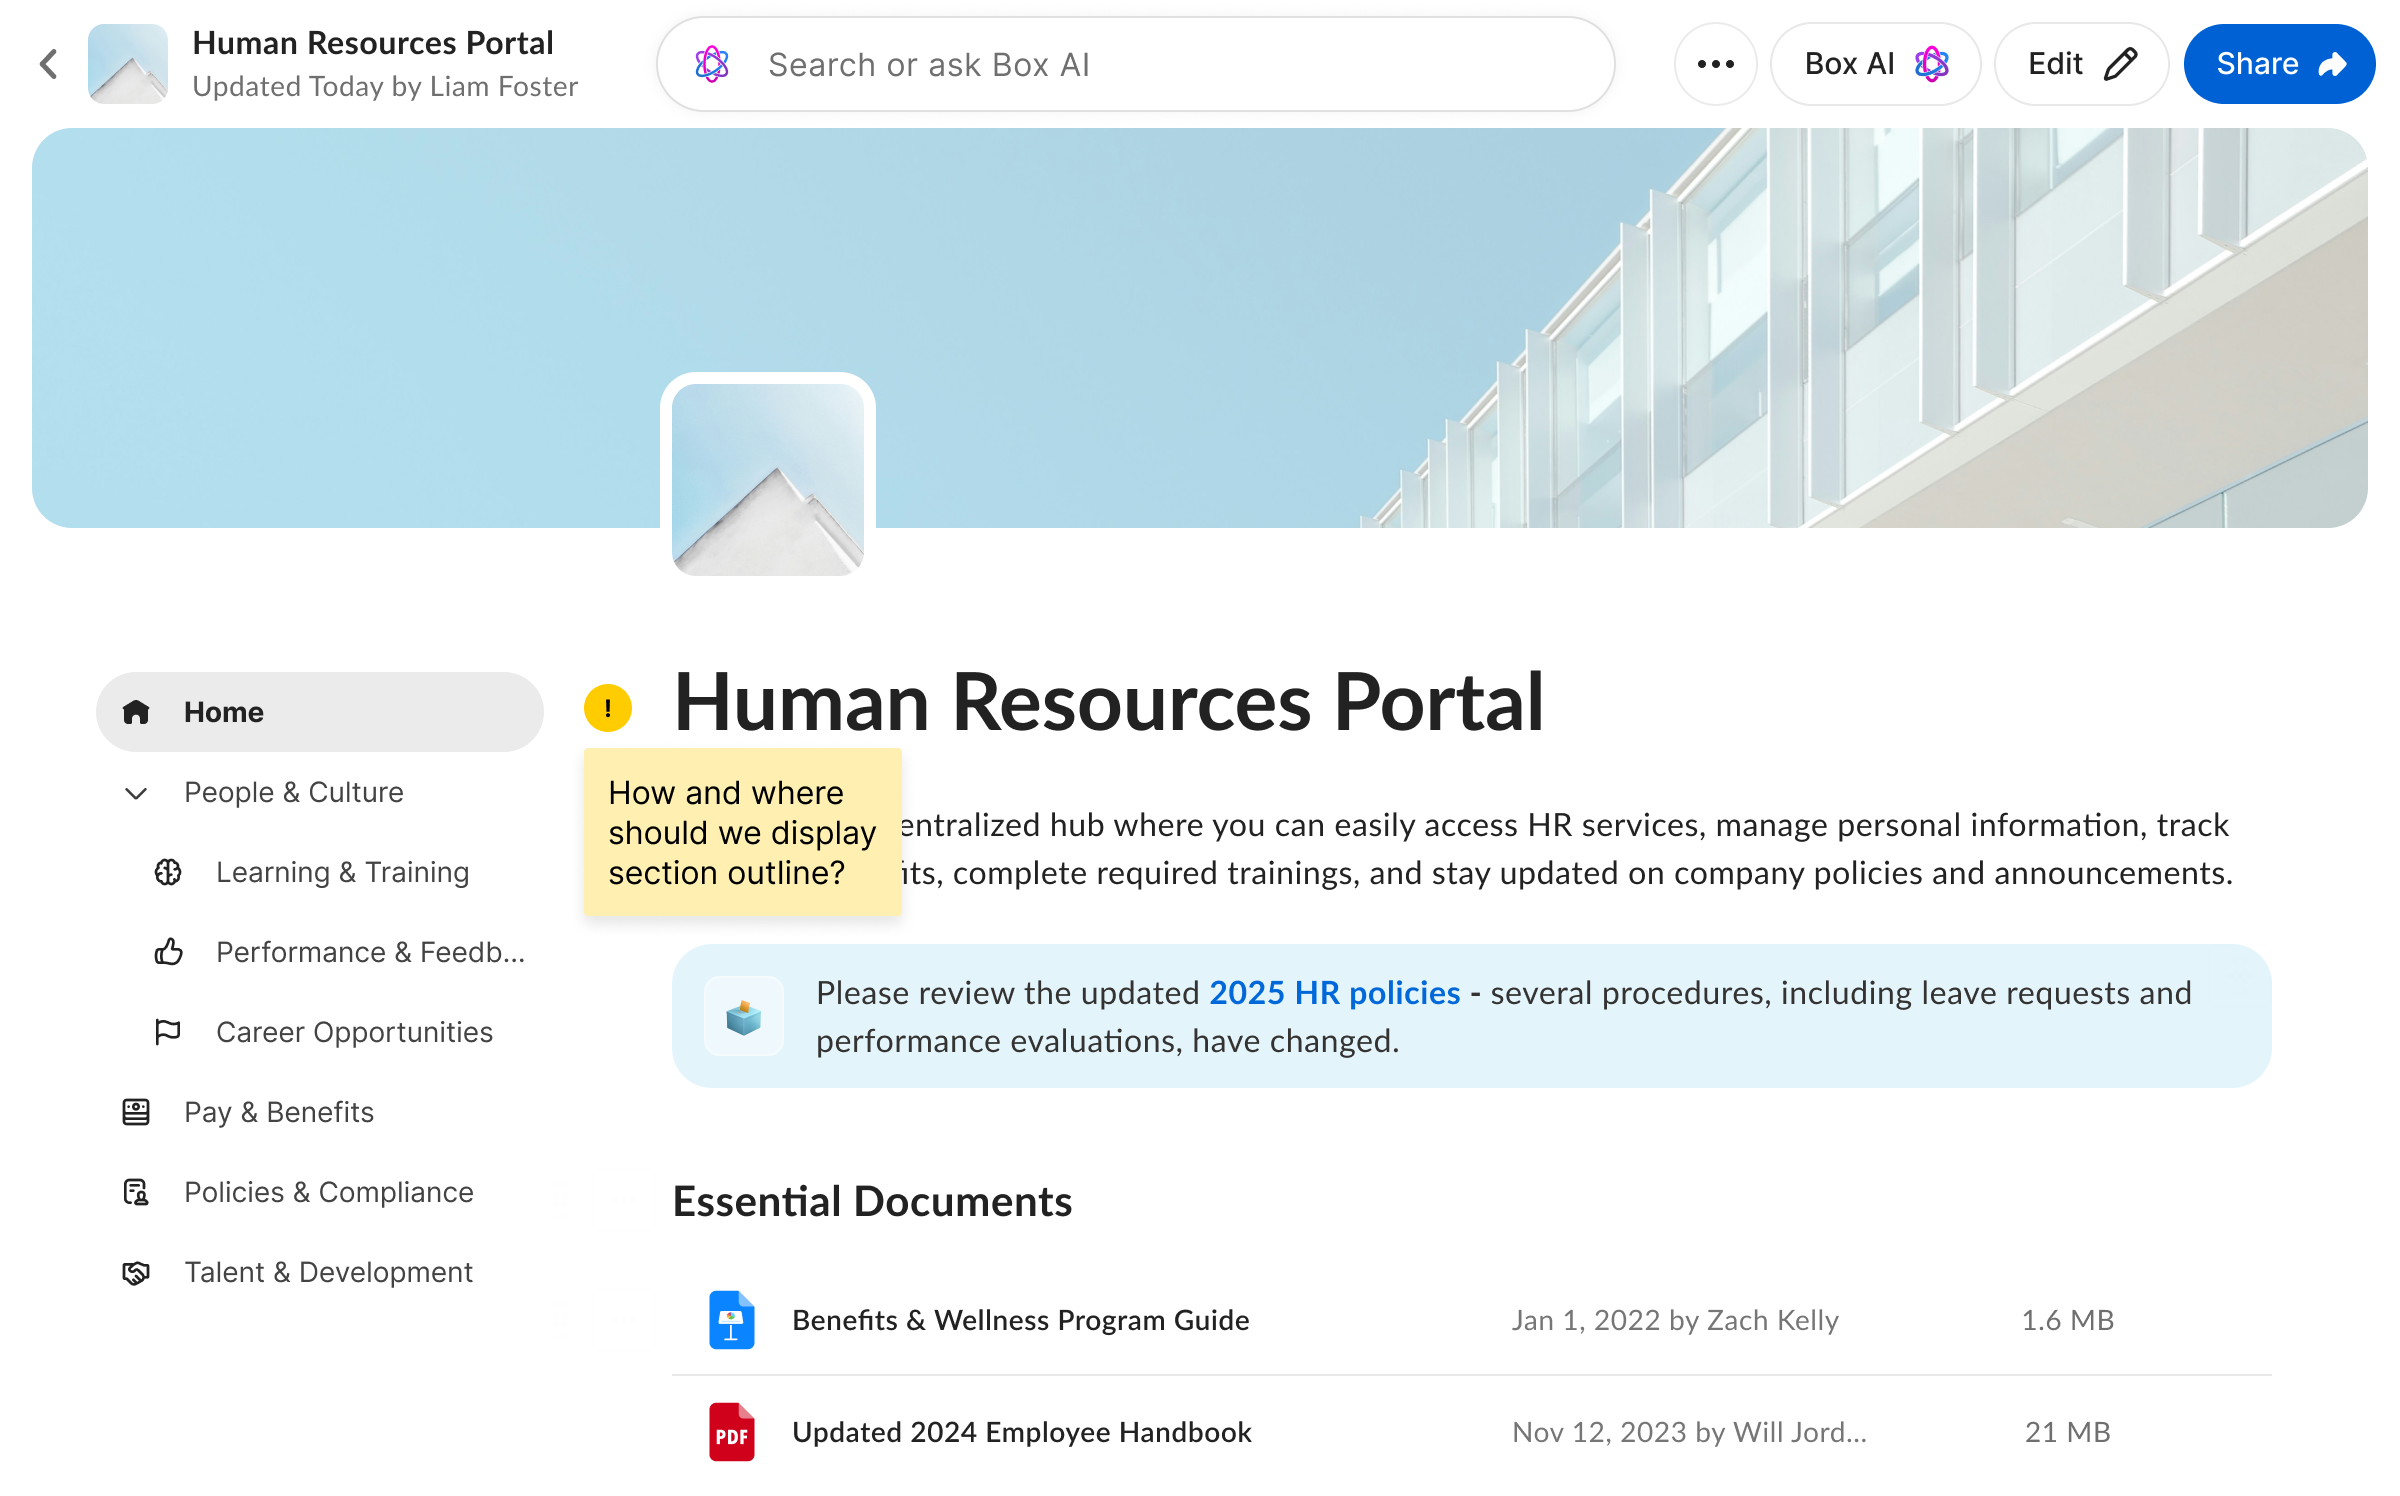The image size is (2400, 1496).
Task: Open Talent & Development section
Action: [x=328, y=1272]
